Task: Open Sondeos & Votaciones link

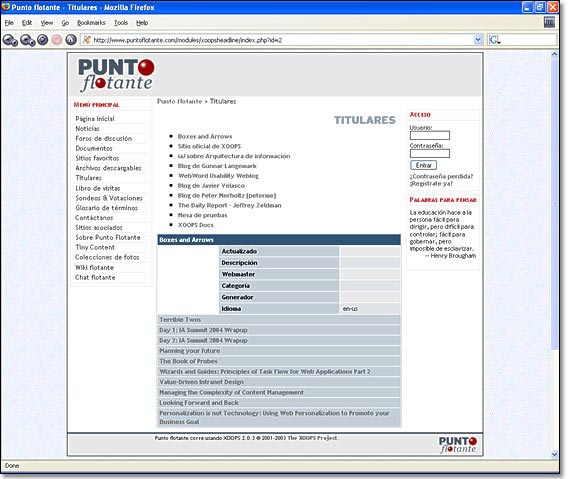Action: pyautogui.click(x=109, y=198)
